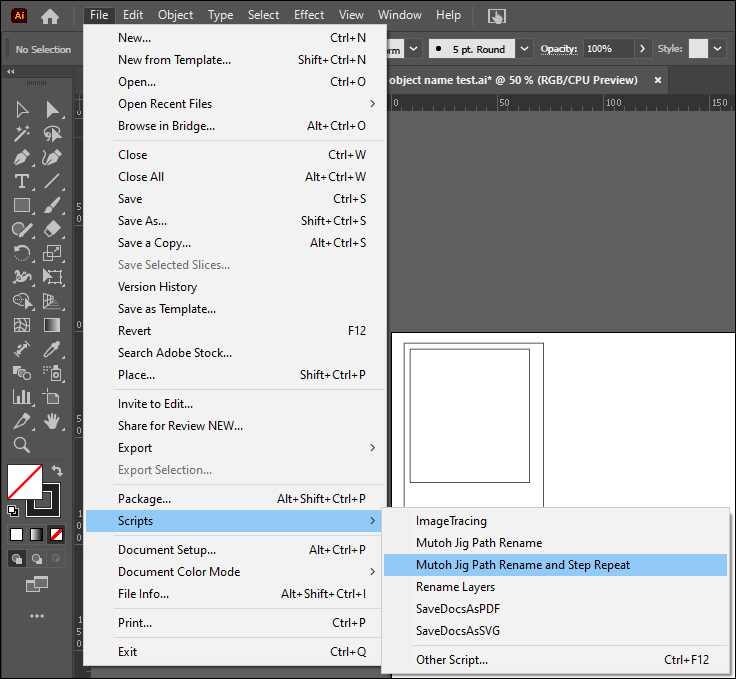Select the Direct Selection tool

(x=52, y=110)
